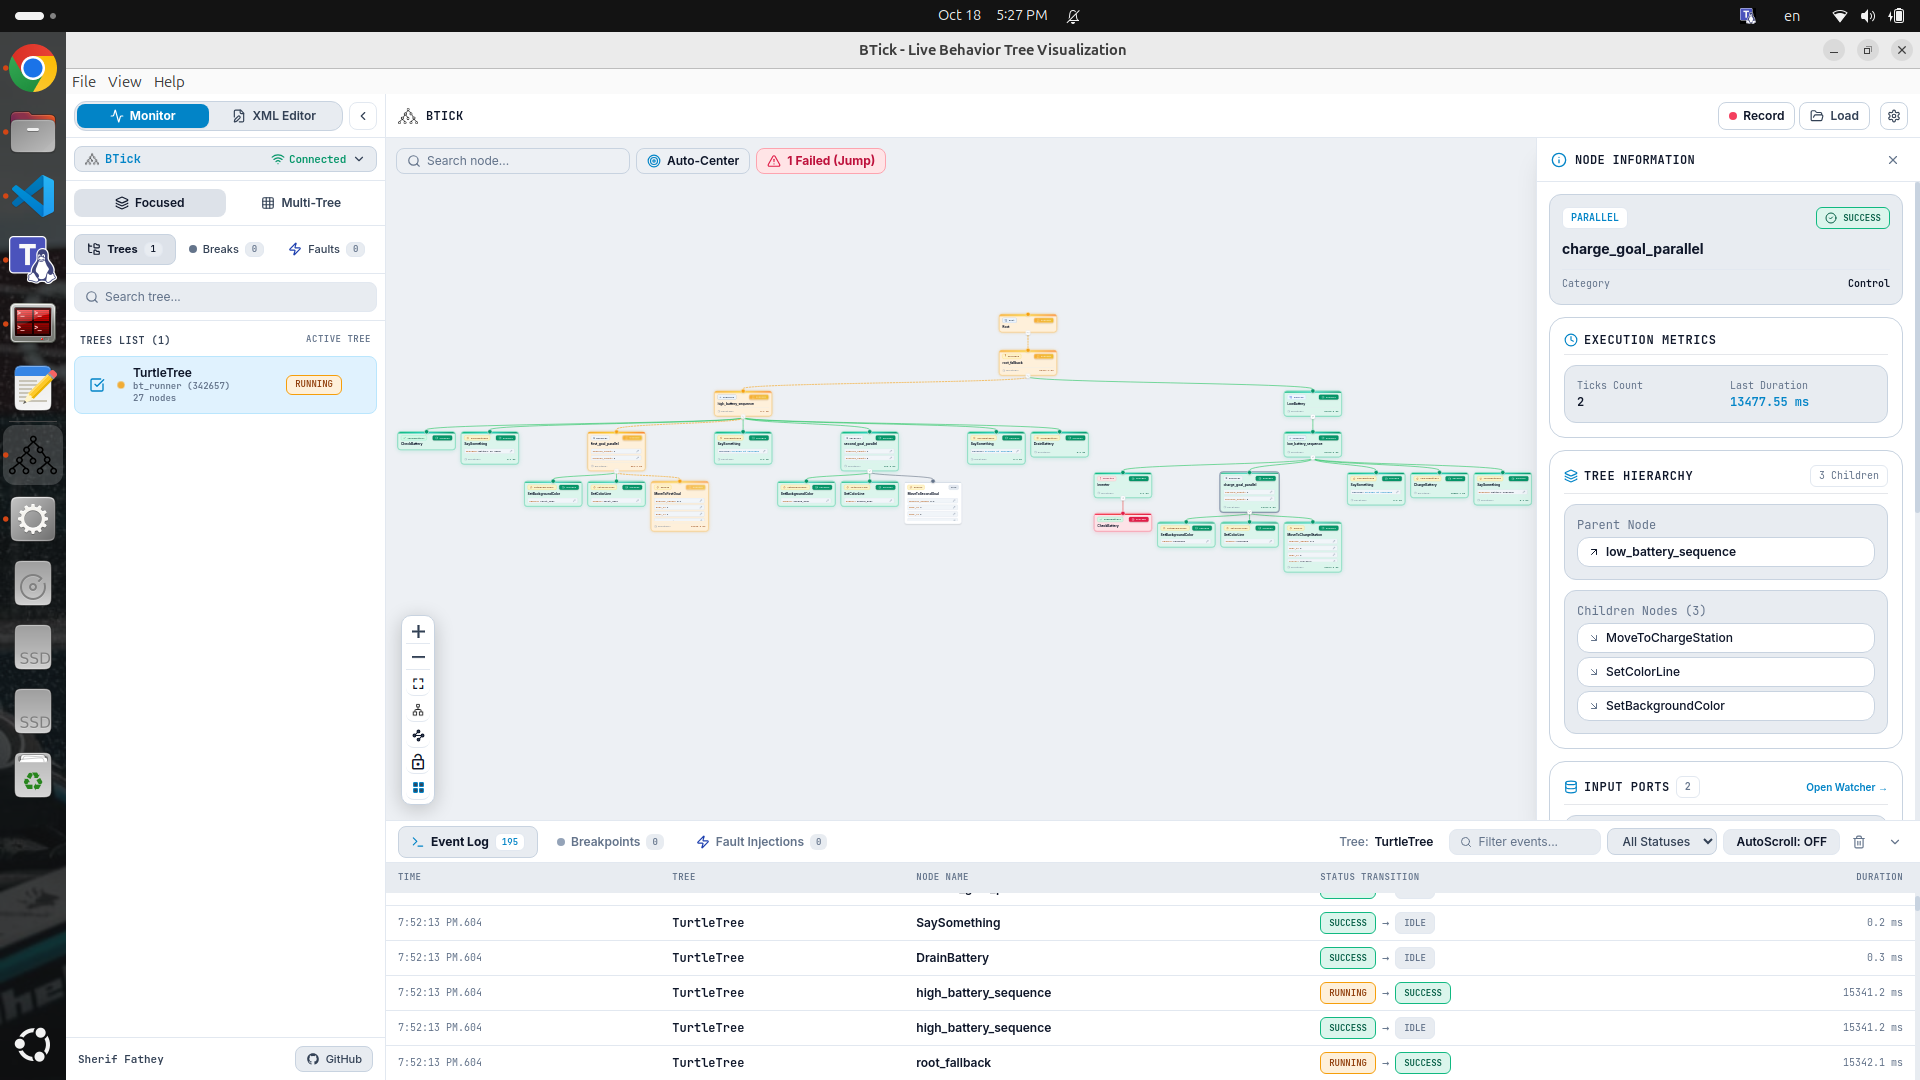Go to parent low_battery_sequence node
This screenshot has width=1920, height=1080.
point(1725,552)
